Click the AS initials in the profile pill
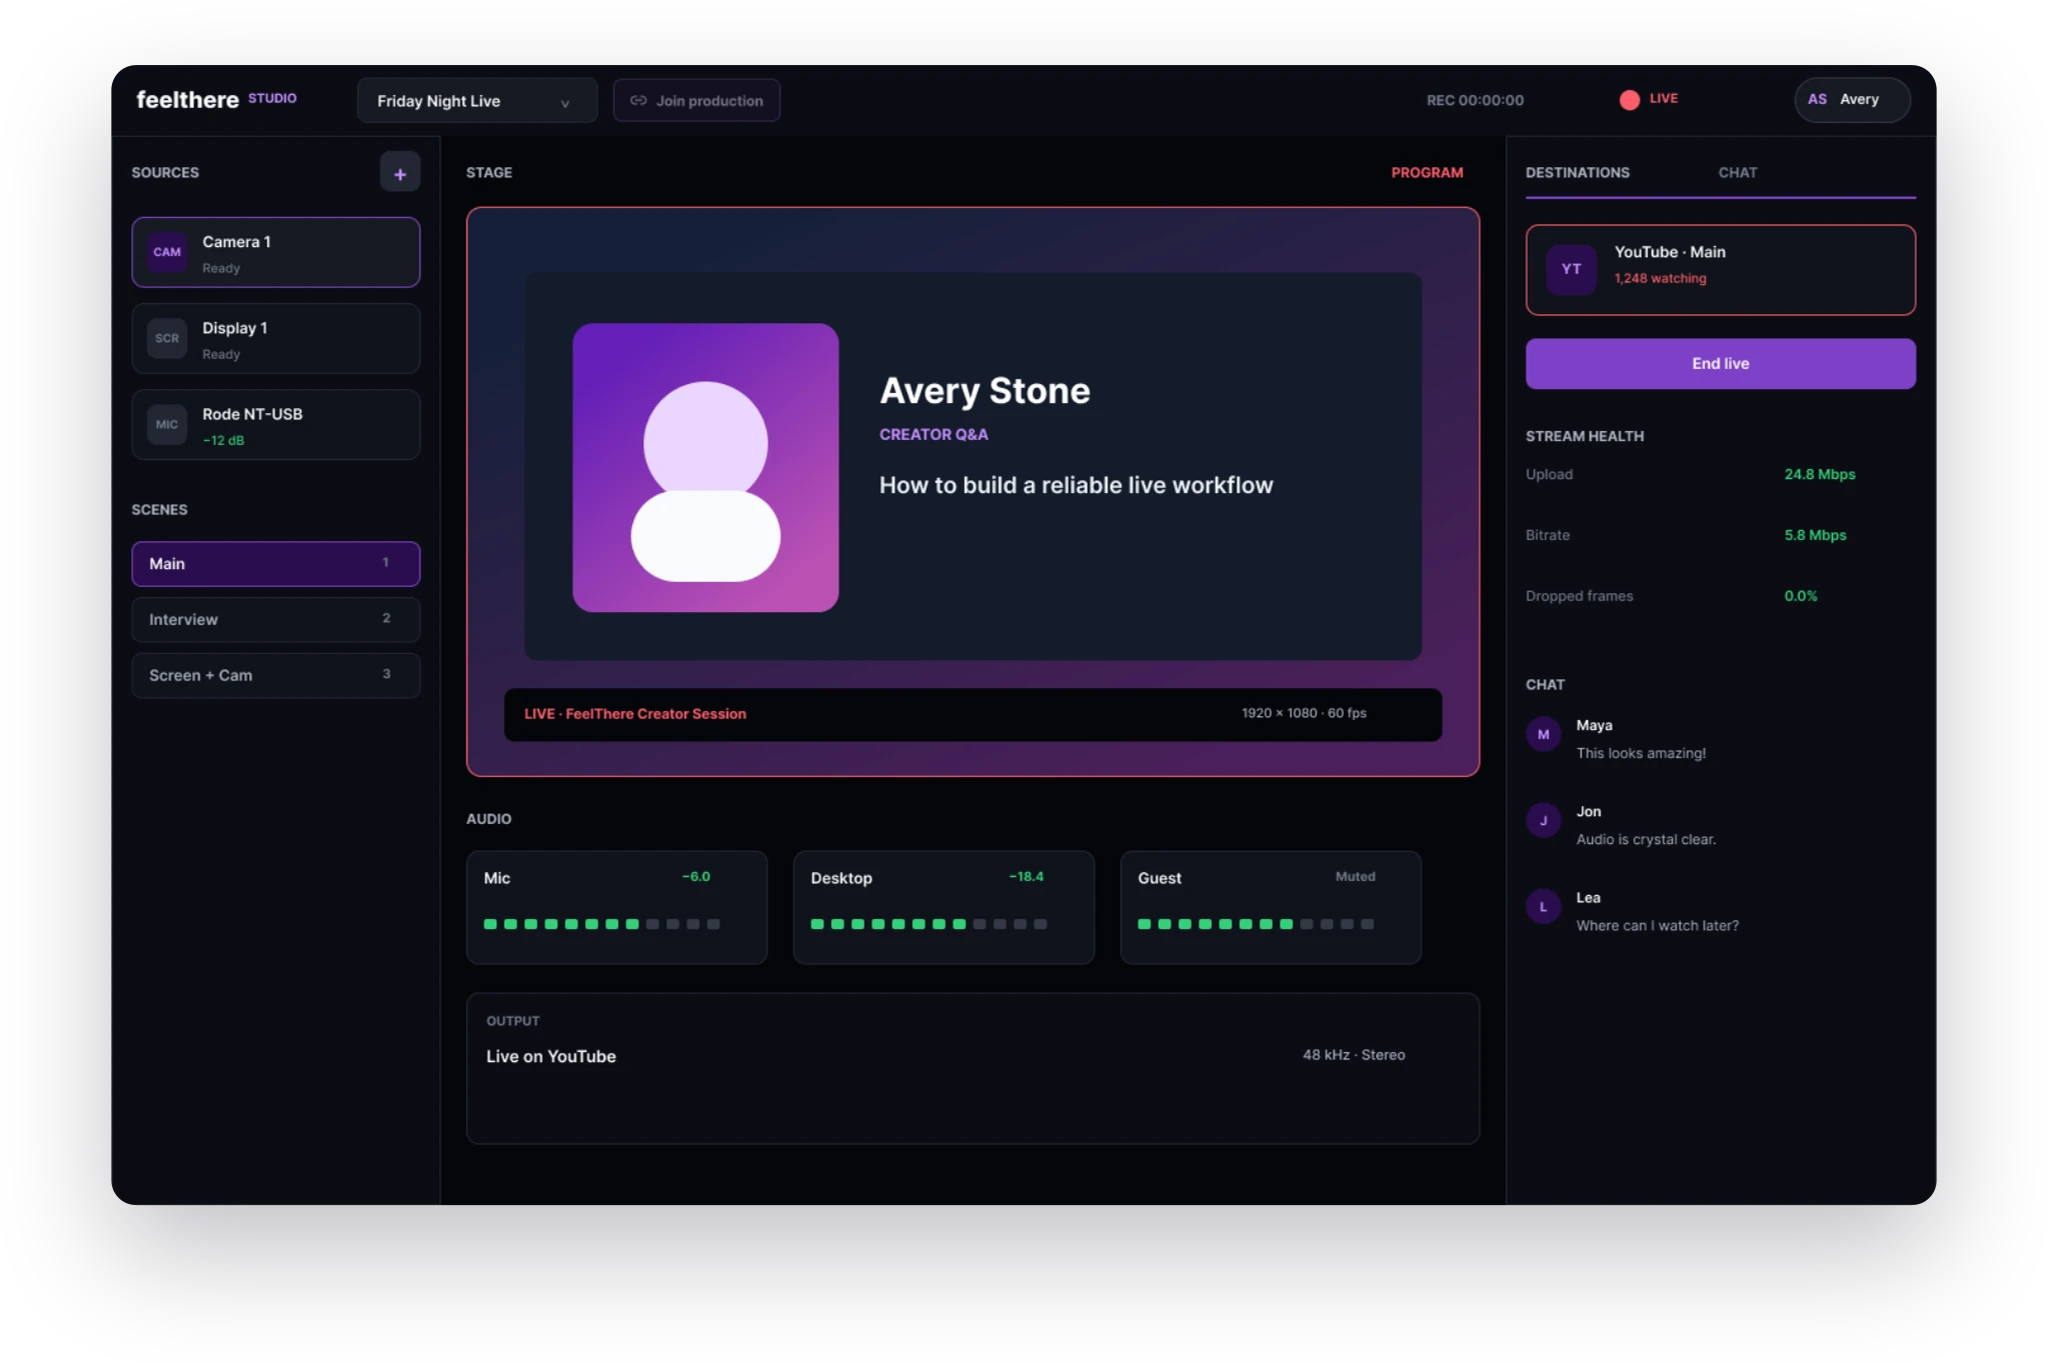The image size is (2048, 1363). click(1817, 99)
